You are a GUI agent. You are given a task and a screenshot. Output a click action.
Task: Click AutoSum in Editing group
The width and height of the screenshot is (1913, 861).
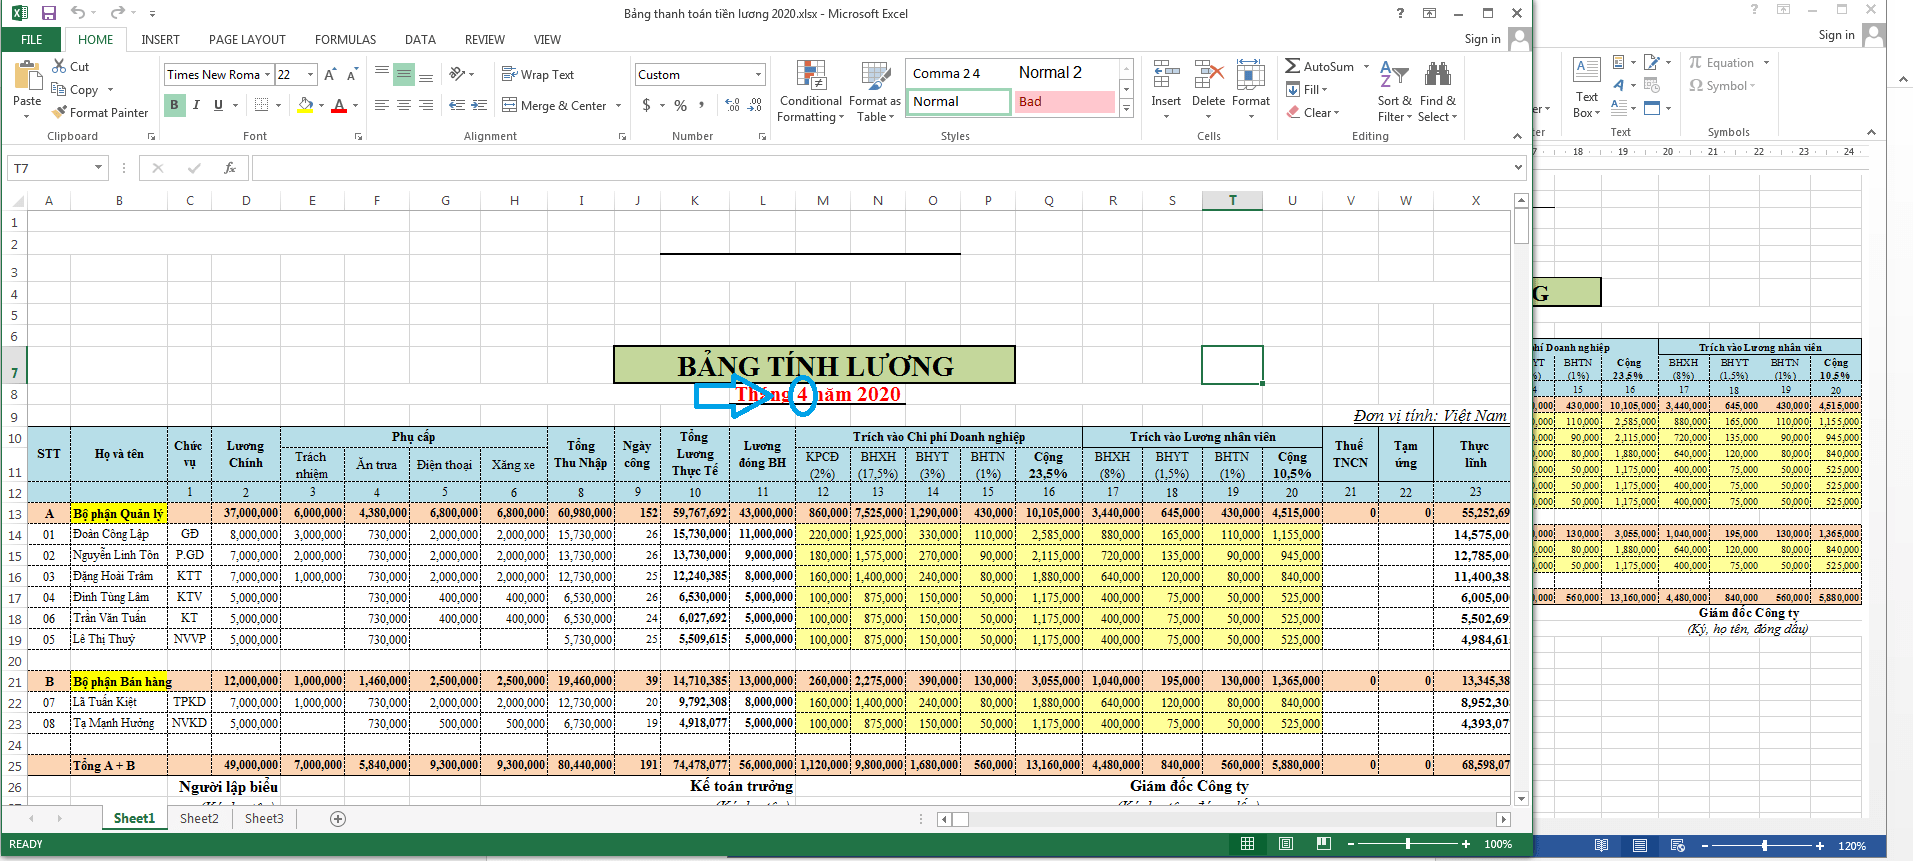click(x=1320, y=66)
